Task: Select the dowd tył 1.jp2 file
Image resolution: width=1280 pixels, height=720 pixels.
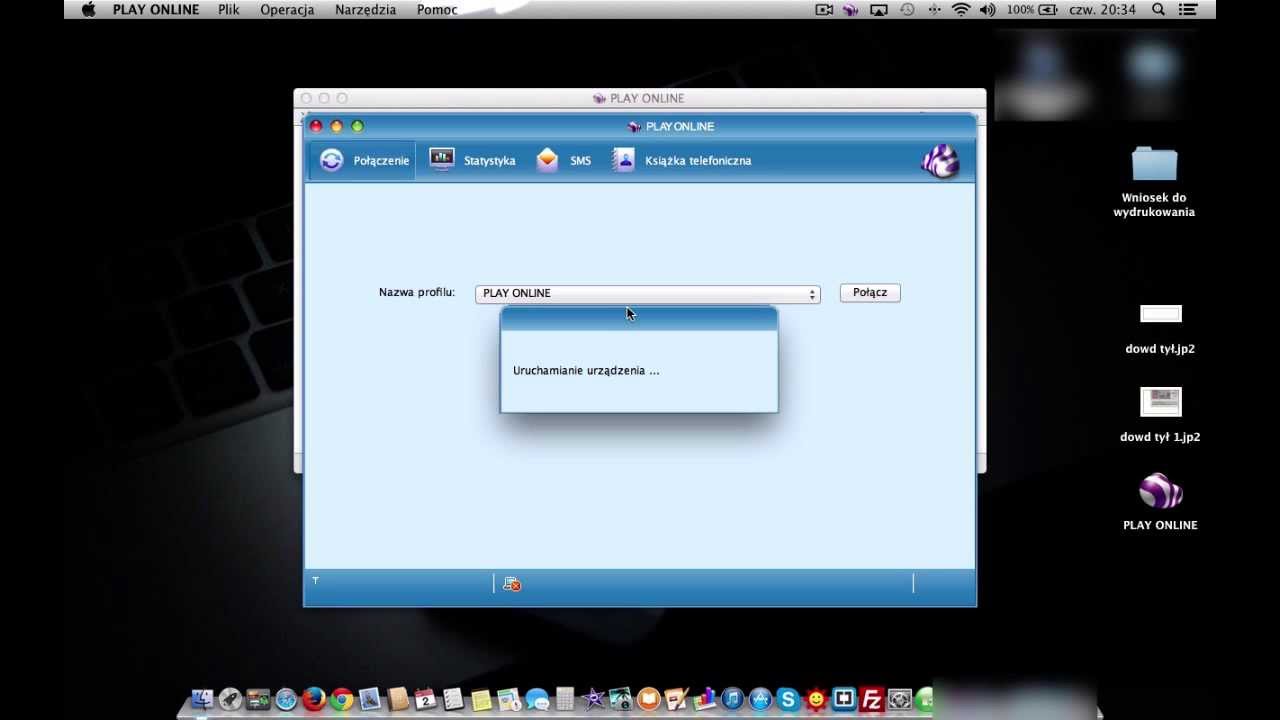Action: pyautogui.click(x=1160, y=415)
